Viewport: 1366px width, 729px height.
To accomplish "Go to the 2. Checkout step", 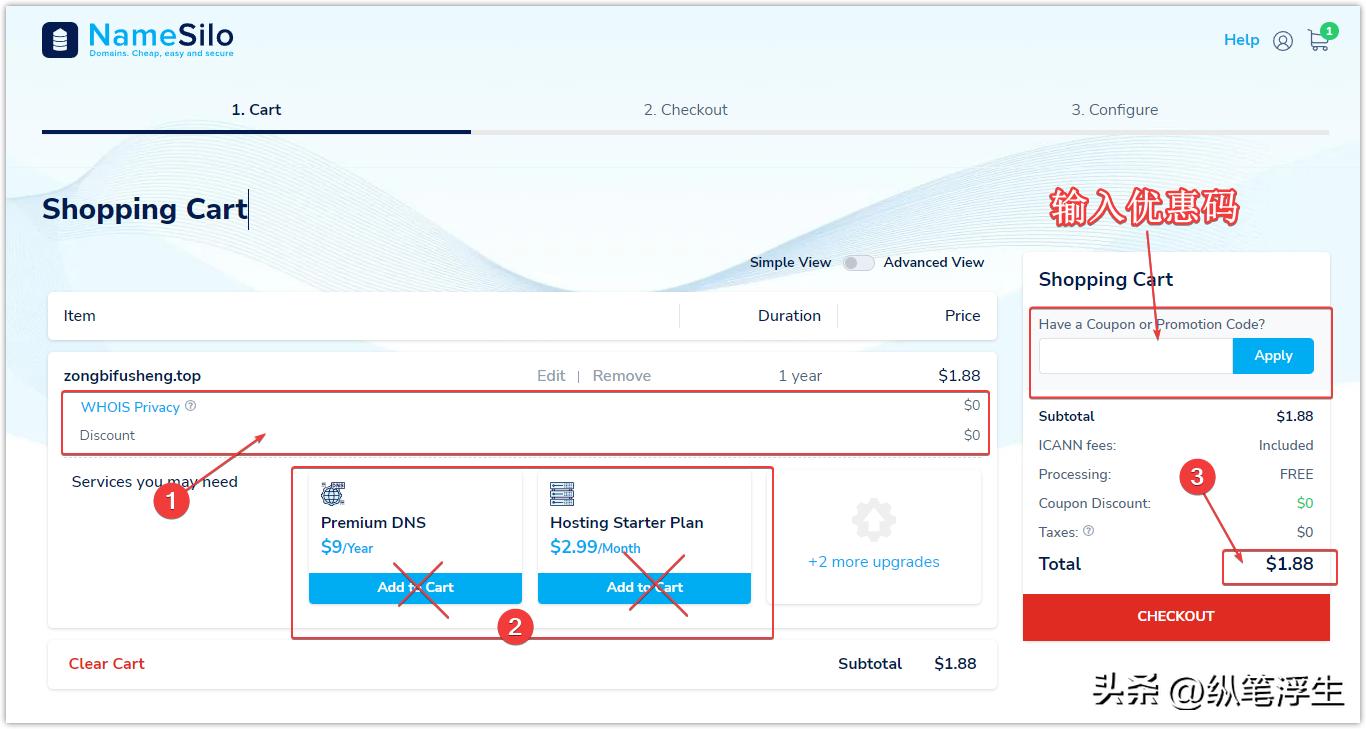I will (686, 110).
